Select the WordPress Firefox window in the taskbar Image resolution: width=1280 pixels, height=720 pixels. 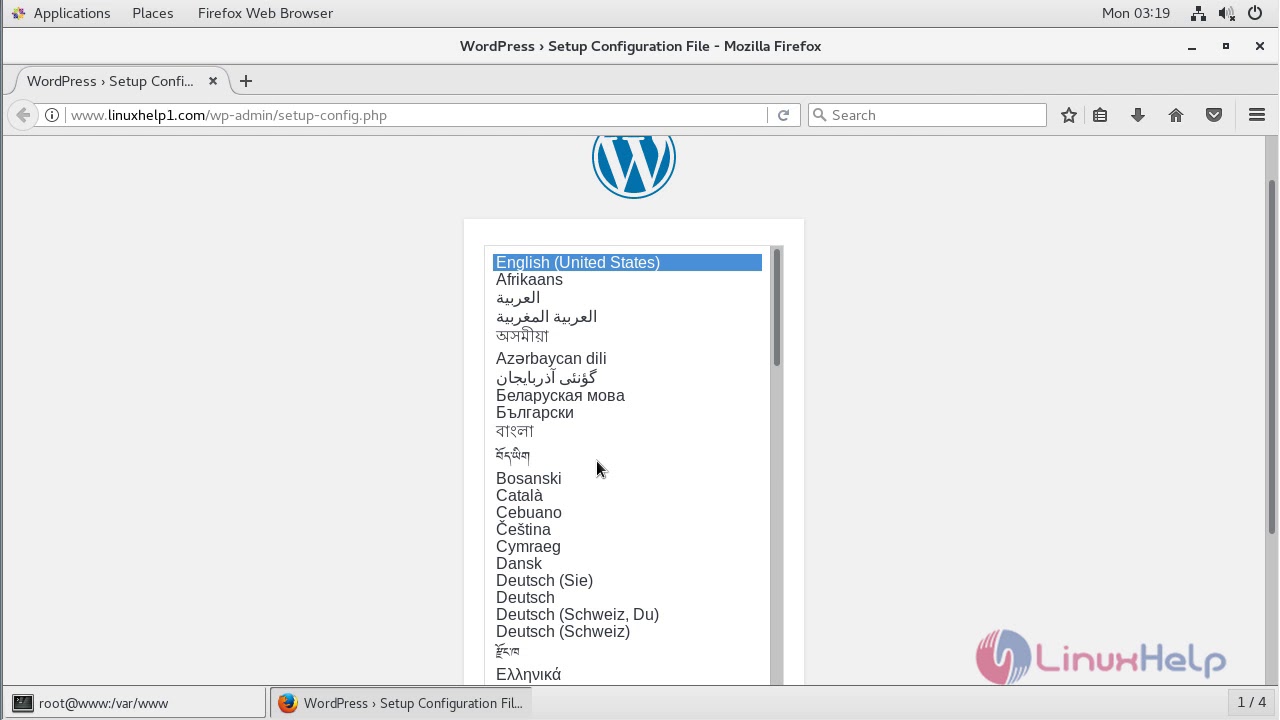coord(400,703)
